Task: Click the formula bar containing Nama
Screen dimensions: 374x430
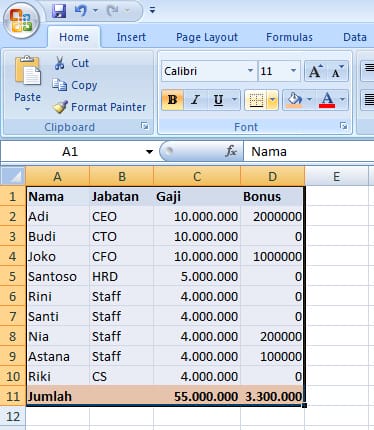Action: pos(309,152)
